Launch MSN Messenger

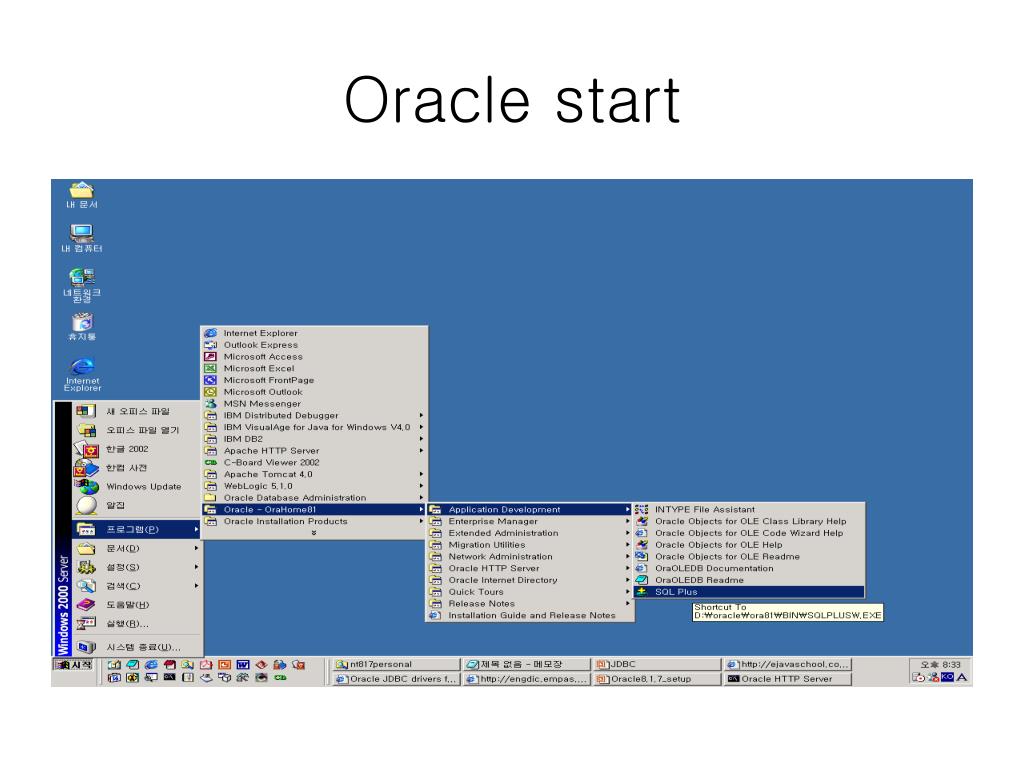coord(314,404)
